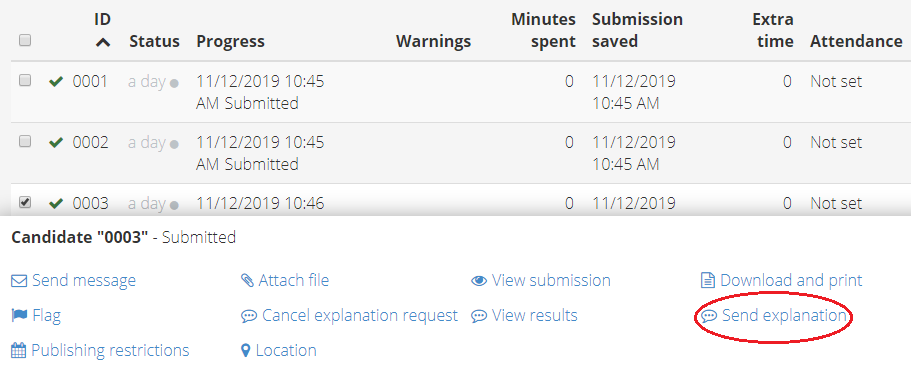Sort table by Status column header

click(x=154, y=41)
